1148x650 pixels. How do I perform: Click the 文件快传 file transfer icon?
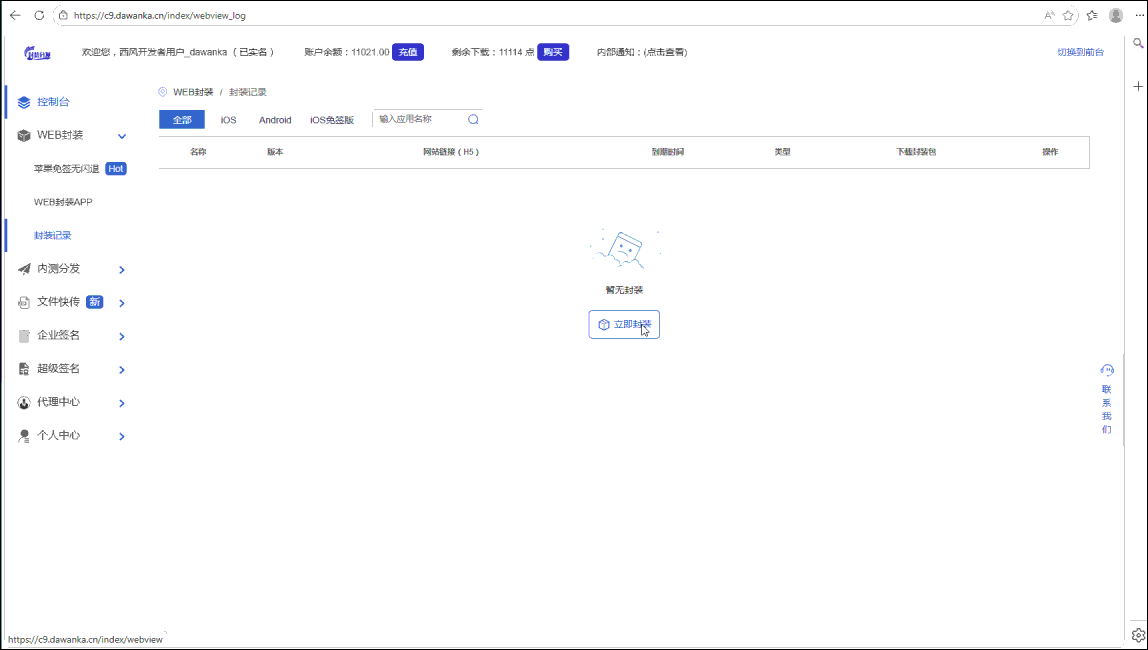(22, 301)
